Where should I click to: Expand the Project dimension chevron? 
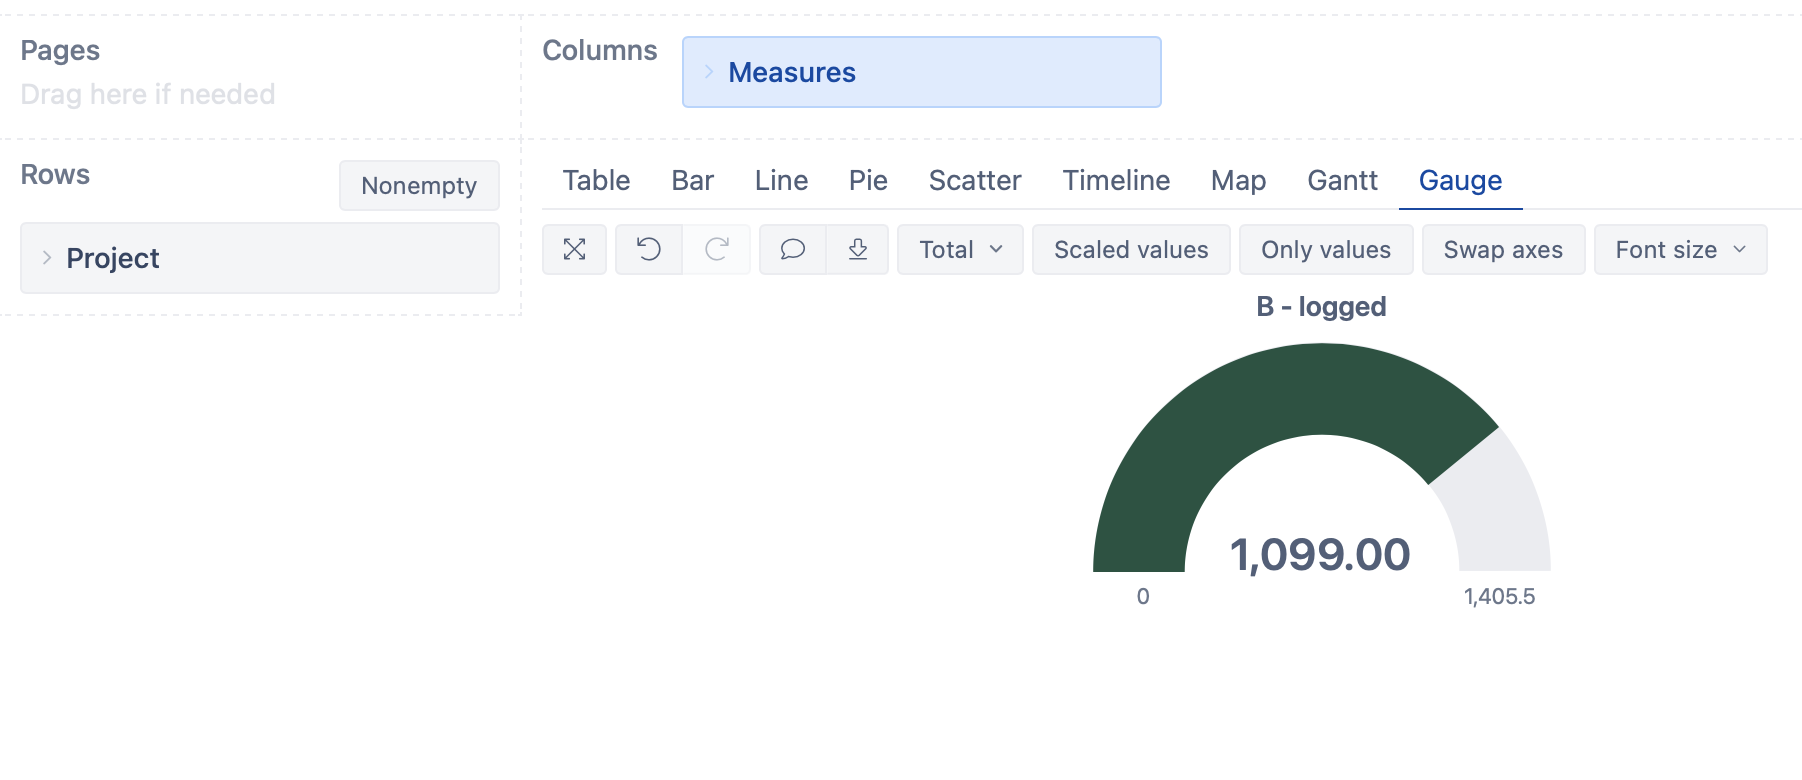coord(47,258)
